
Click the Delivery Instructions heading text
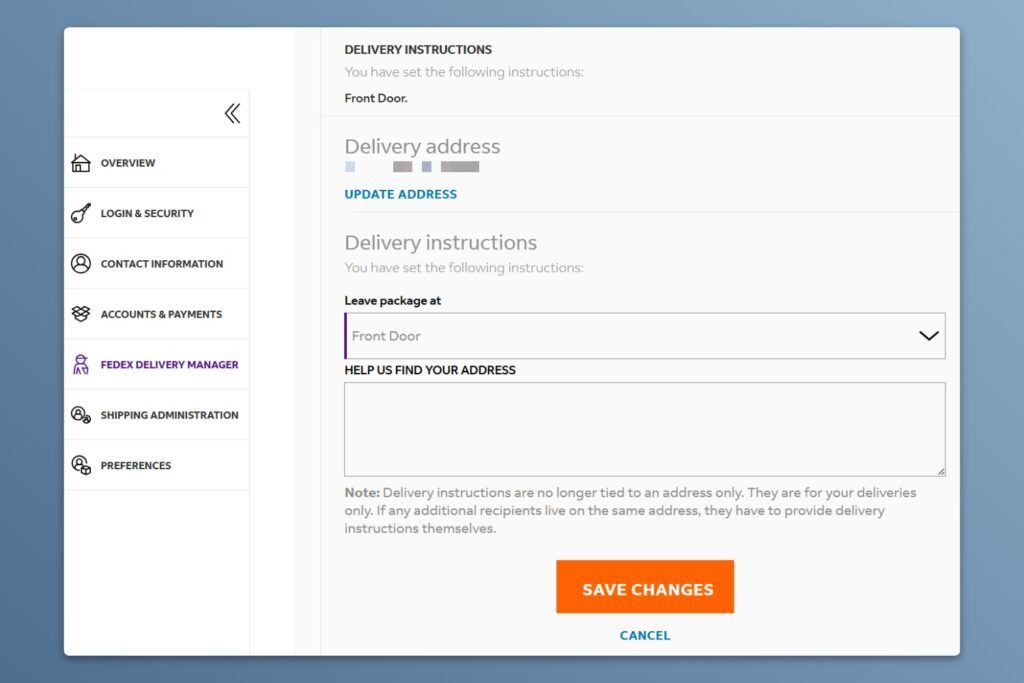point(418,50)
